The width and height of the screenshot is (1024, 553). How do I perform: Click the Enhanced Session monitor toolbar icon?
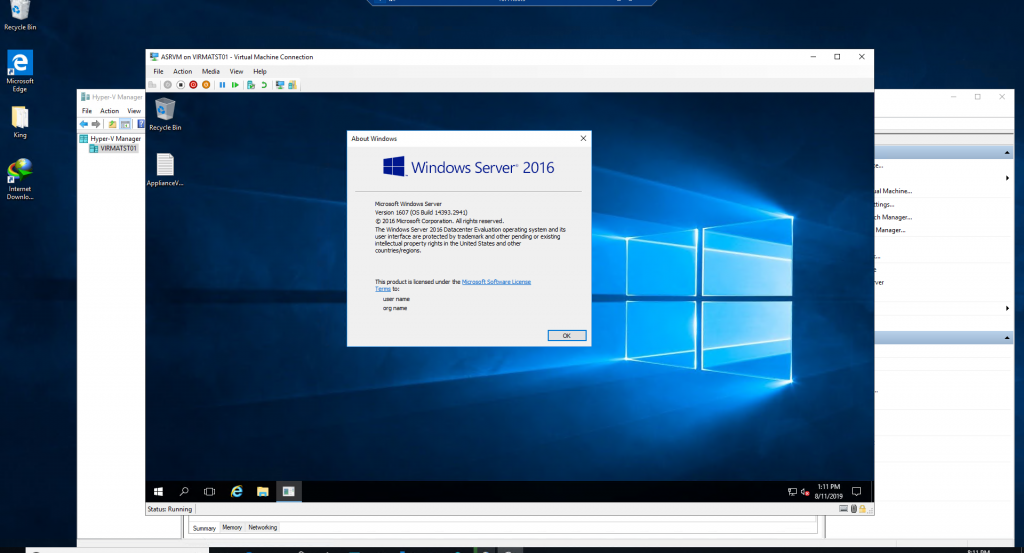pos(280,85)
